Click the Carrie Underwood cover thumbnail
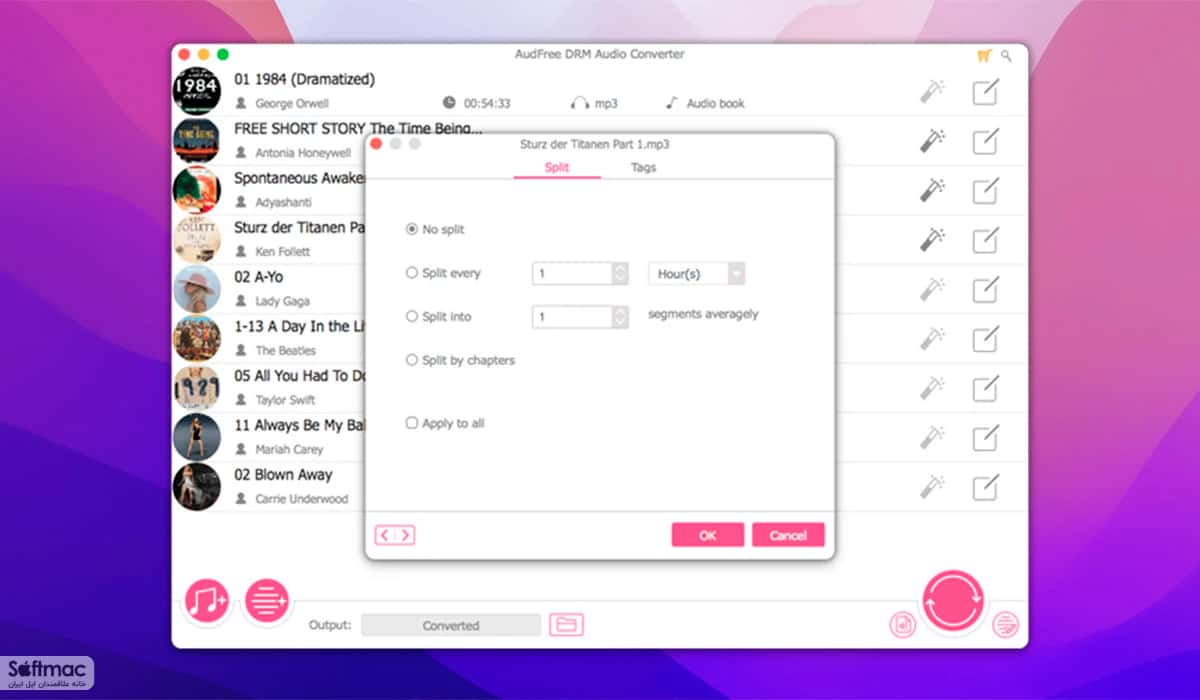Viewport: 1200px width, 700px height. pos(196,487)
